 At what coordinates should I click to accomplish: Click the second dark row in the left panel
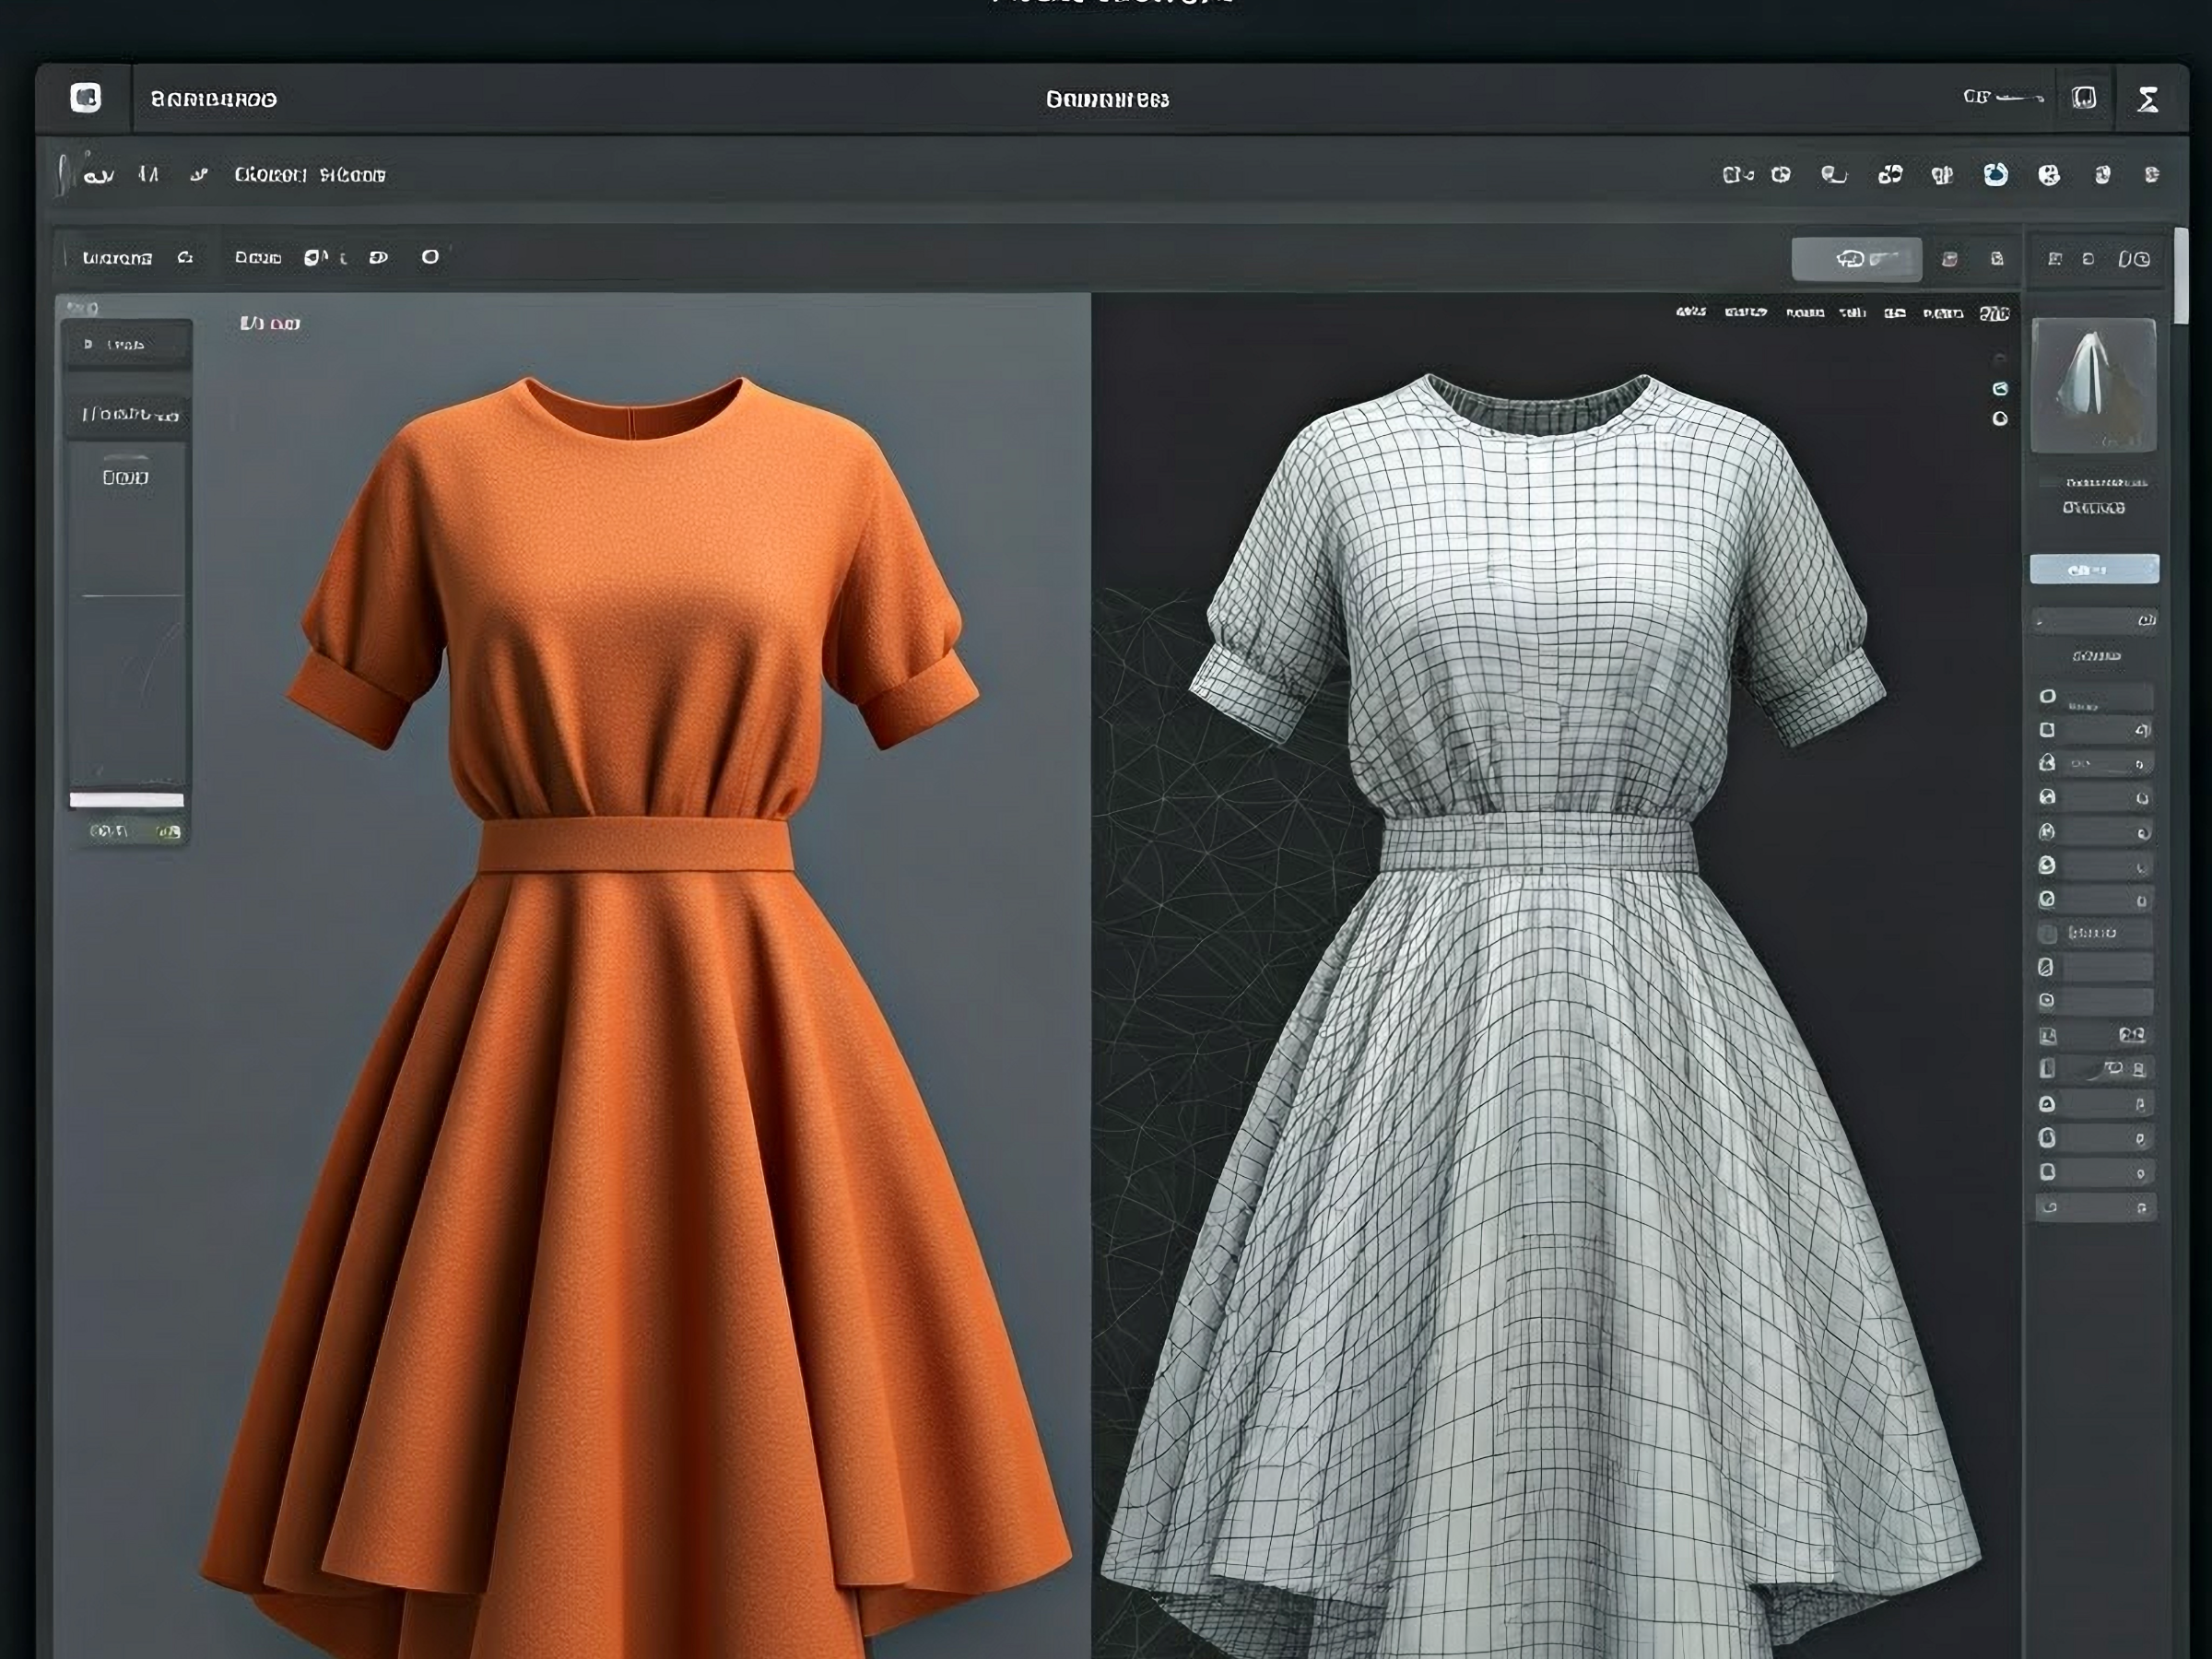pos(128,413)
